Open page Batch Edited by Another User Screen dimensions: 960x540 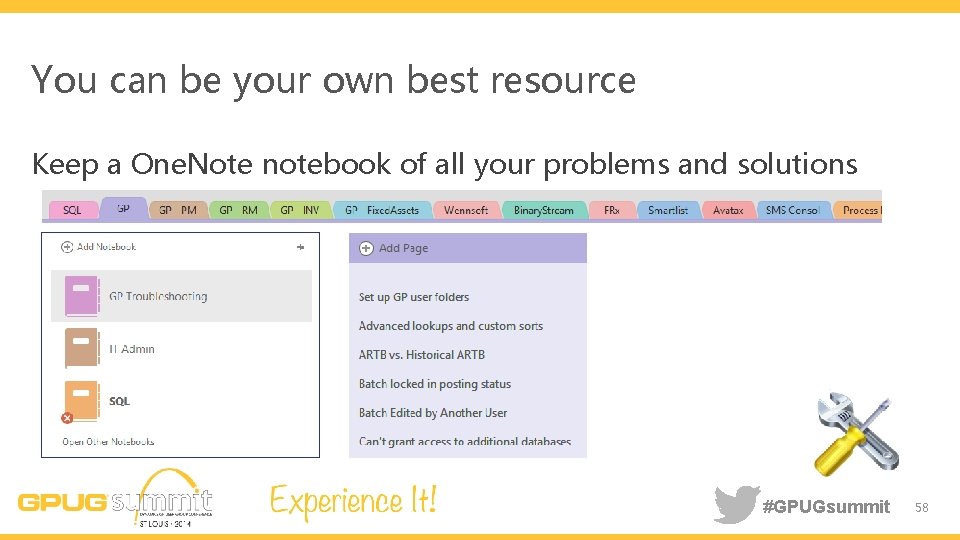coord(433,413)
